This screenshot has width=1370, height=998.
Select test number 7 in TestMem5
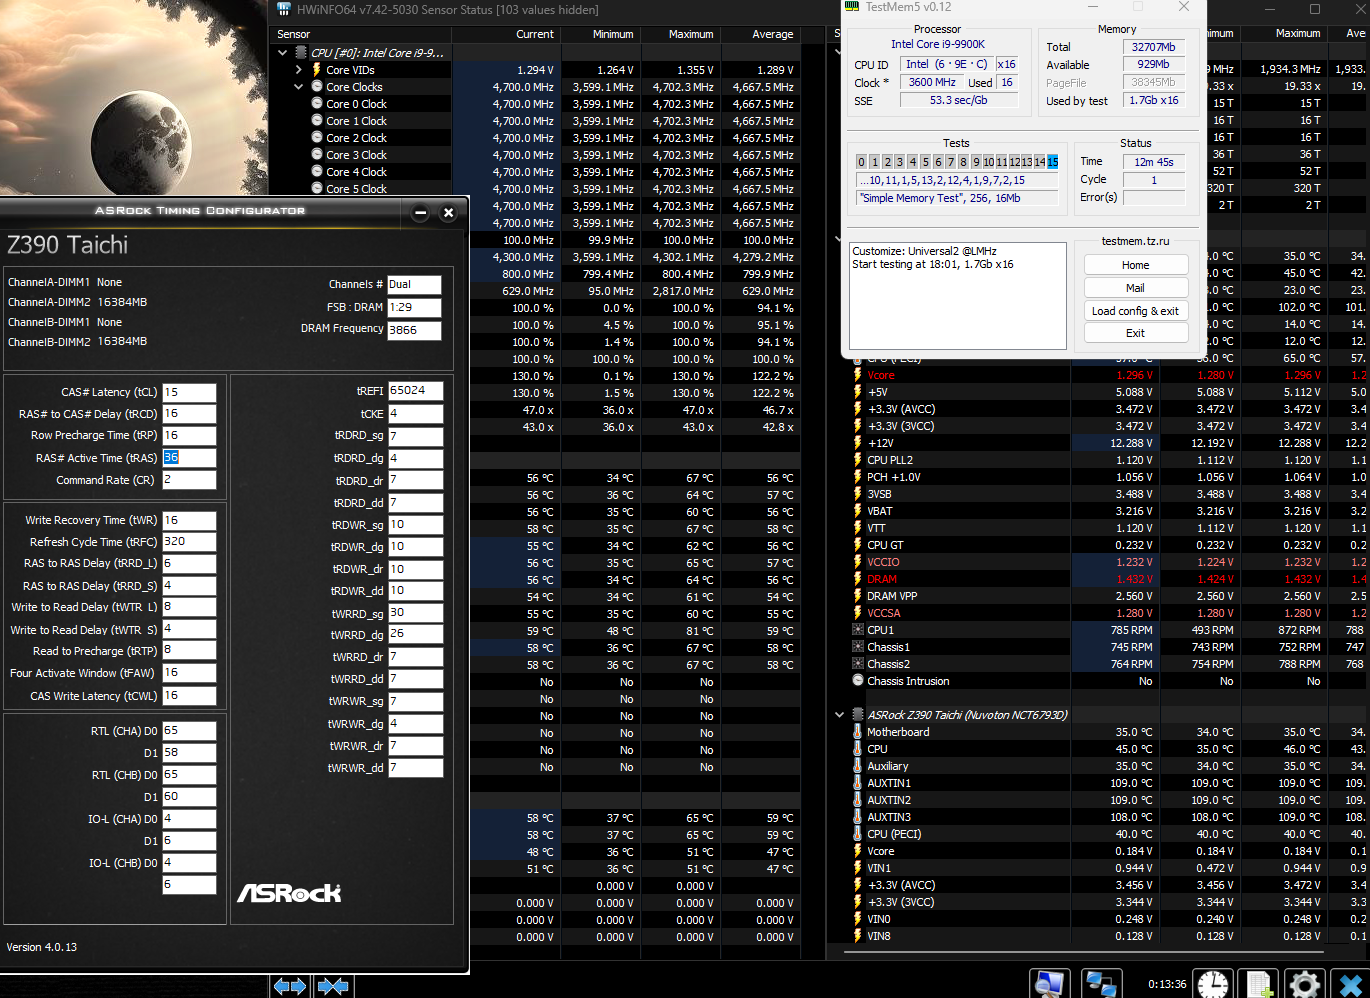pos(950,162)
